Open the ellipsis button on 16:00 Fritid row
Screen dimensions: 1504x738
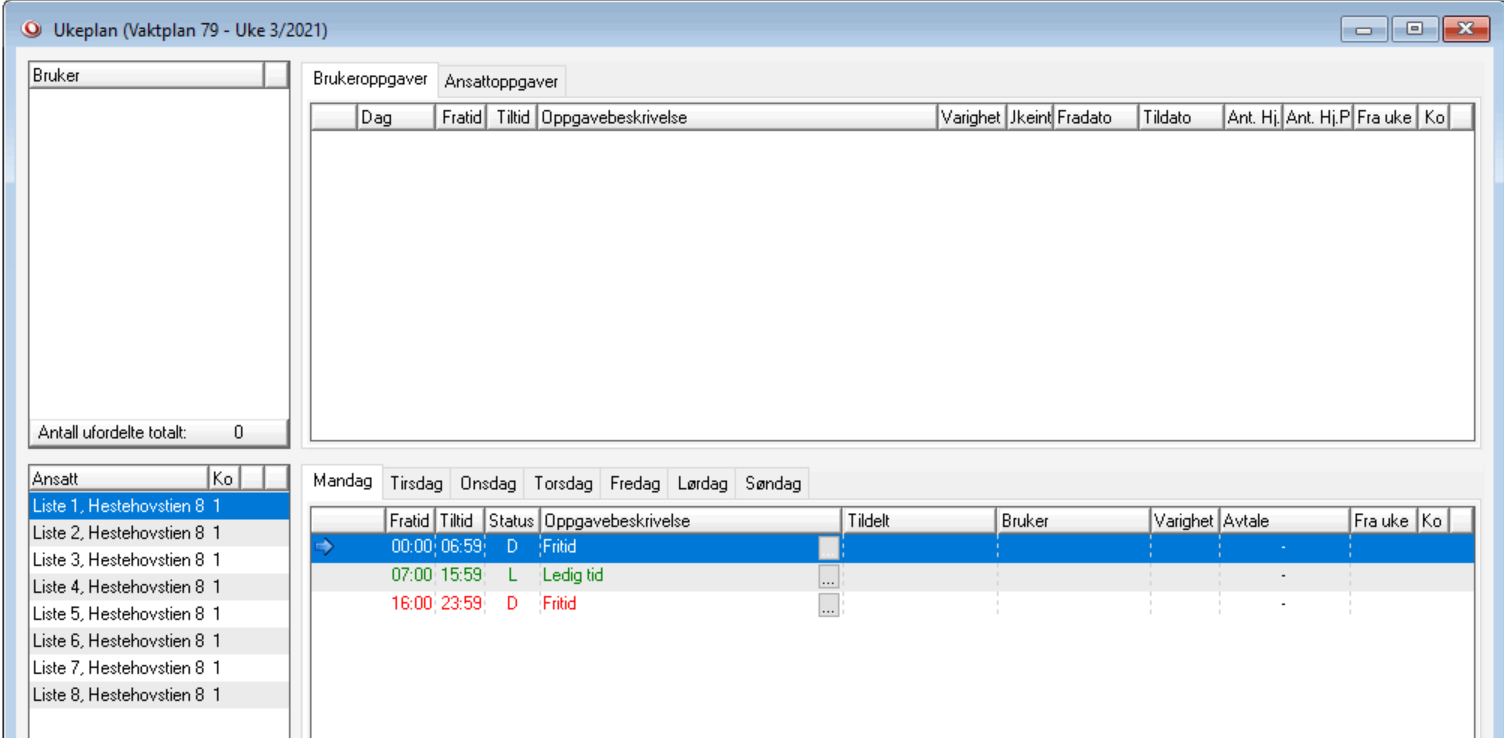click(x=828, y=604)
